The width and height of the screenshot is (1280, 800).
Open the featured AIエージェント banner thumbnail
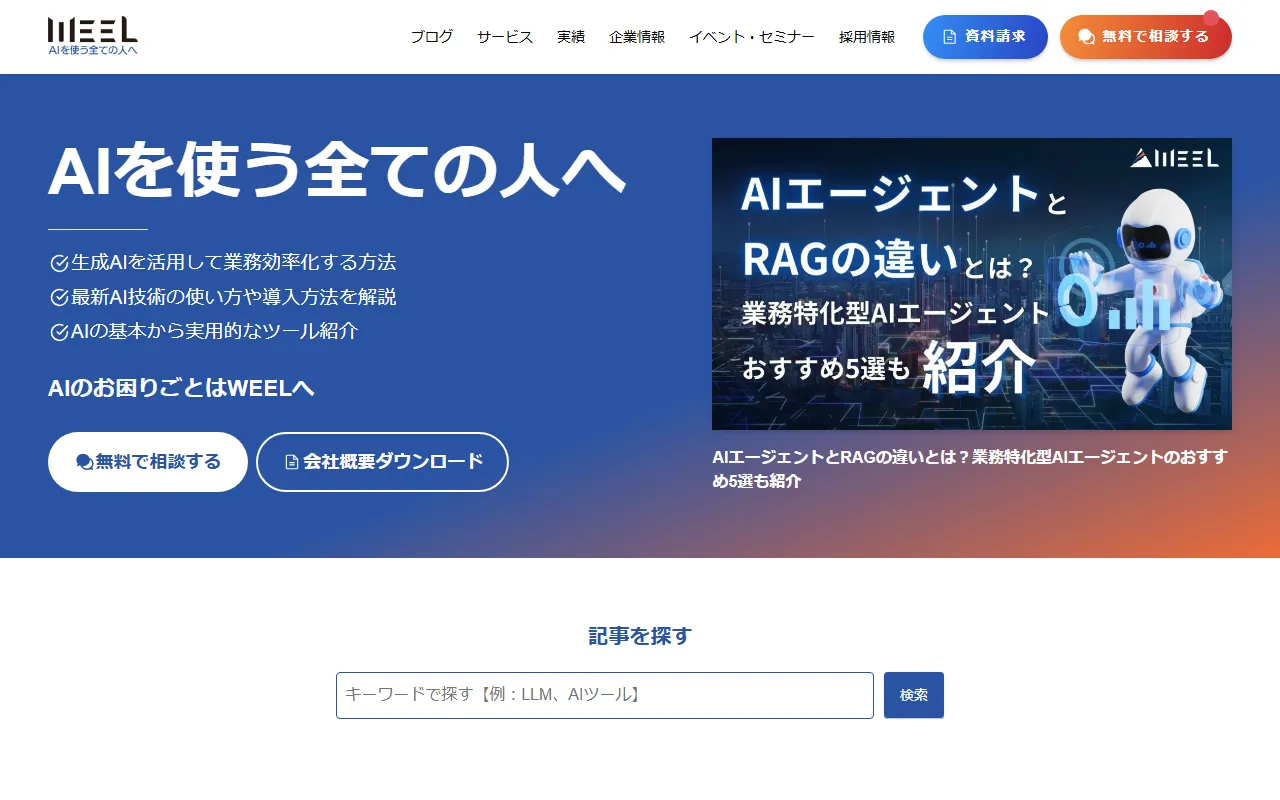971,284
